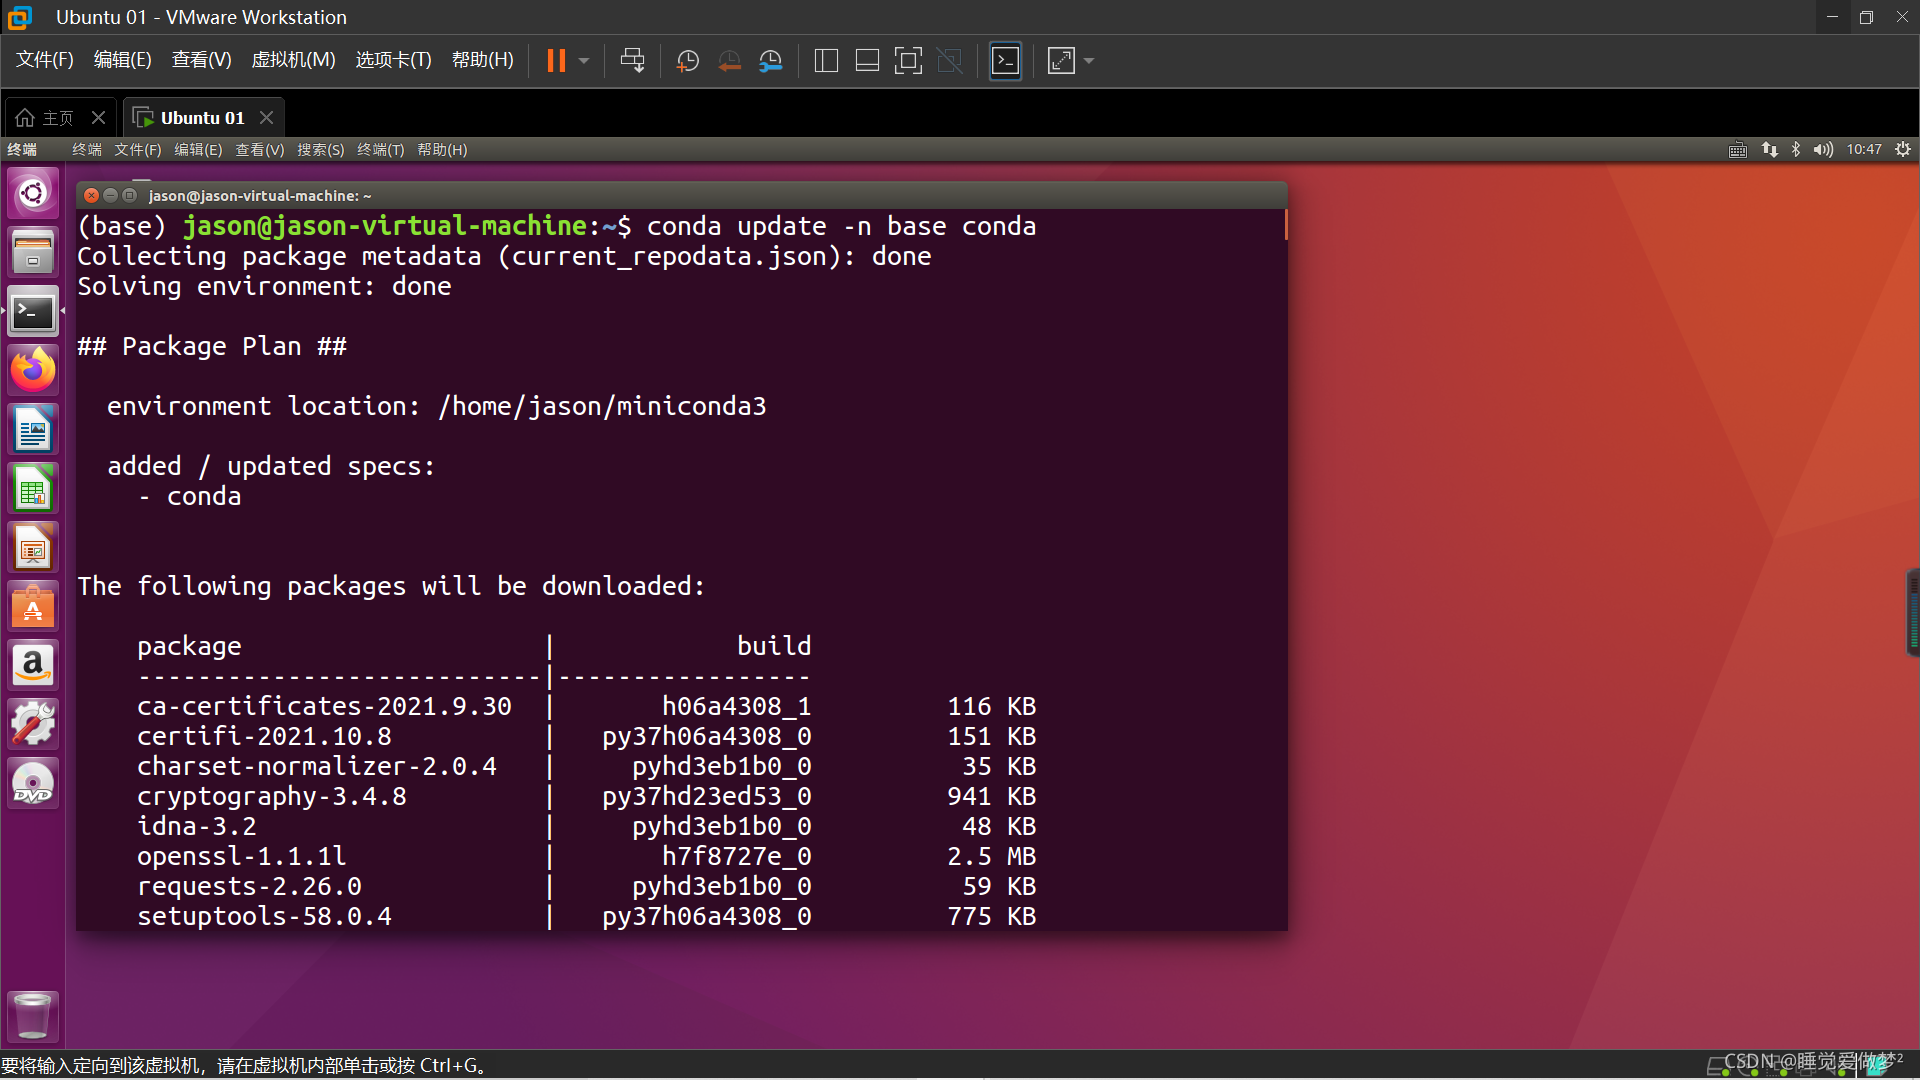Click the Ubuntu system gear menu

coord(1903,149)
